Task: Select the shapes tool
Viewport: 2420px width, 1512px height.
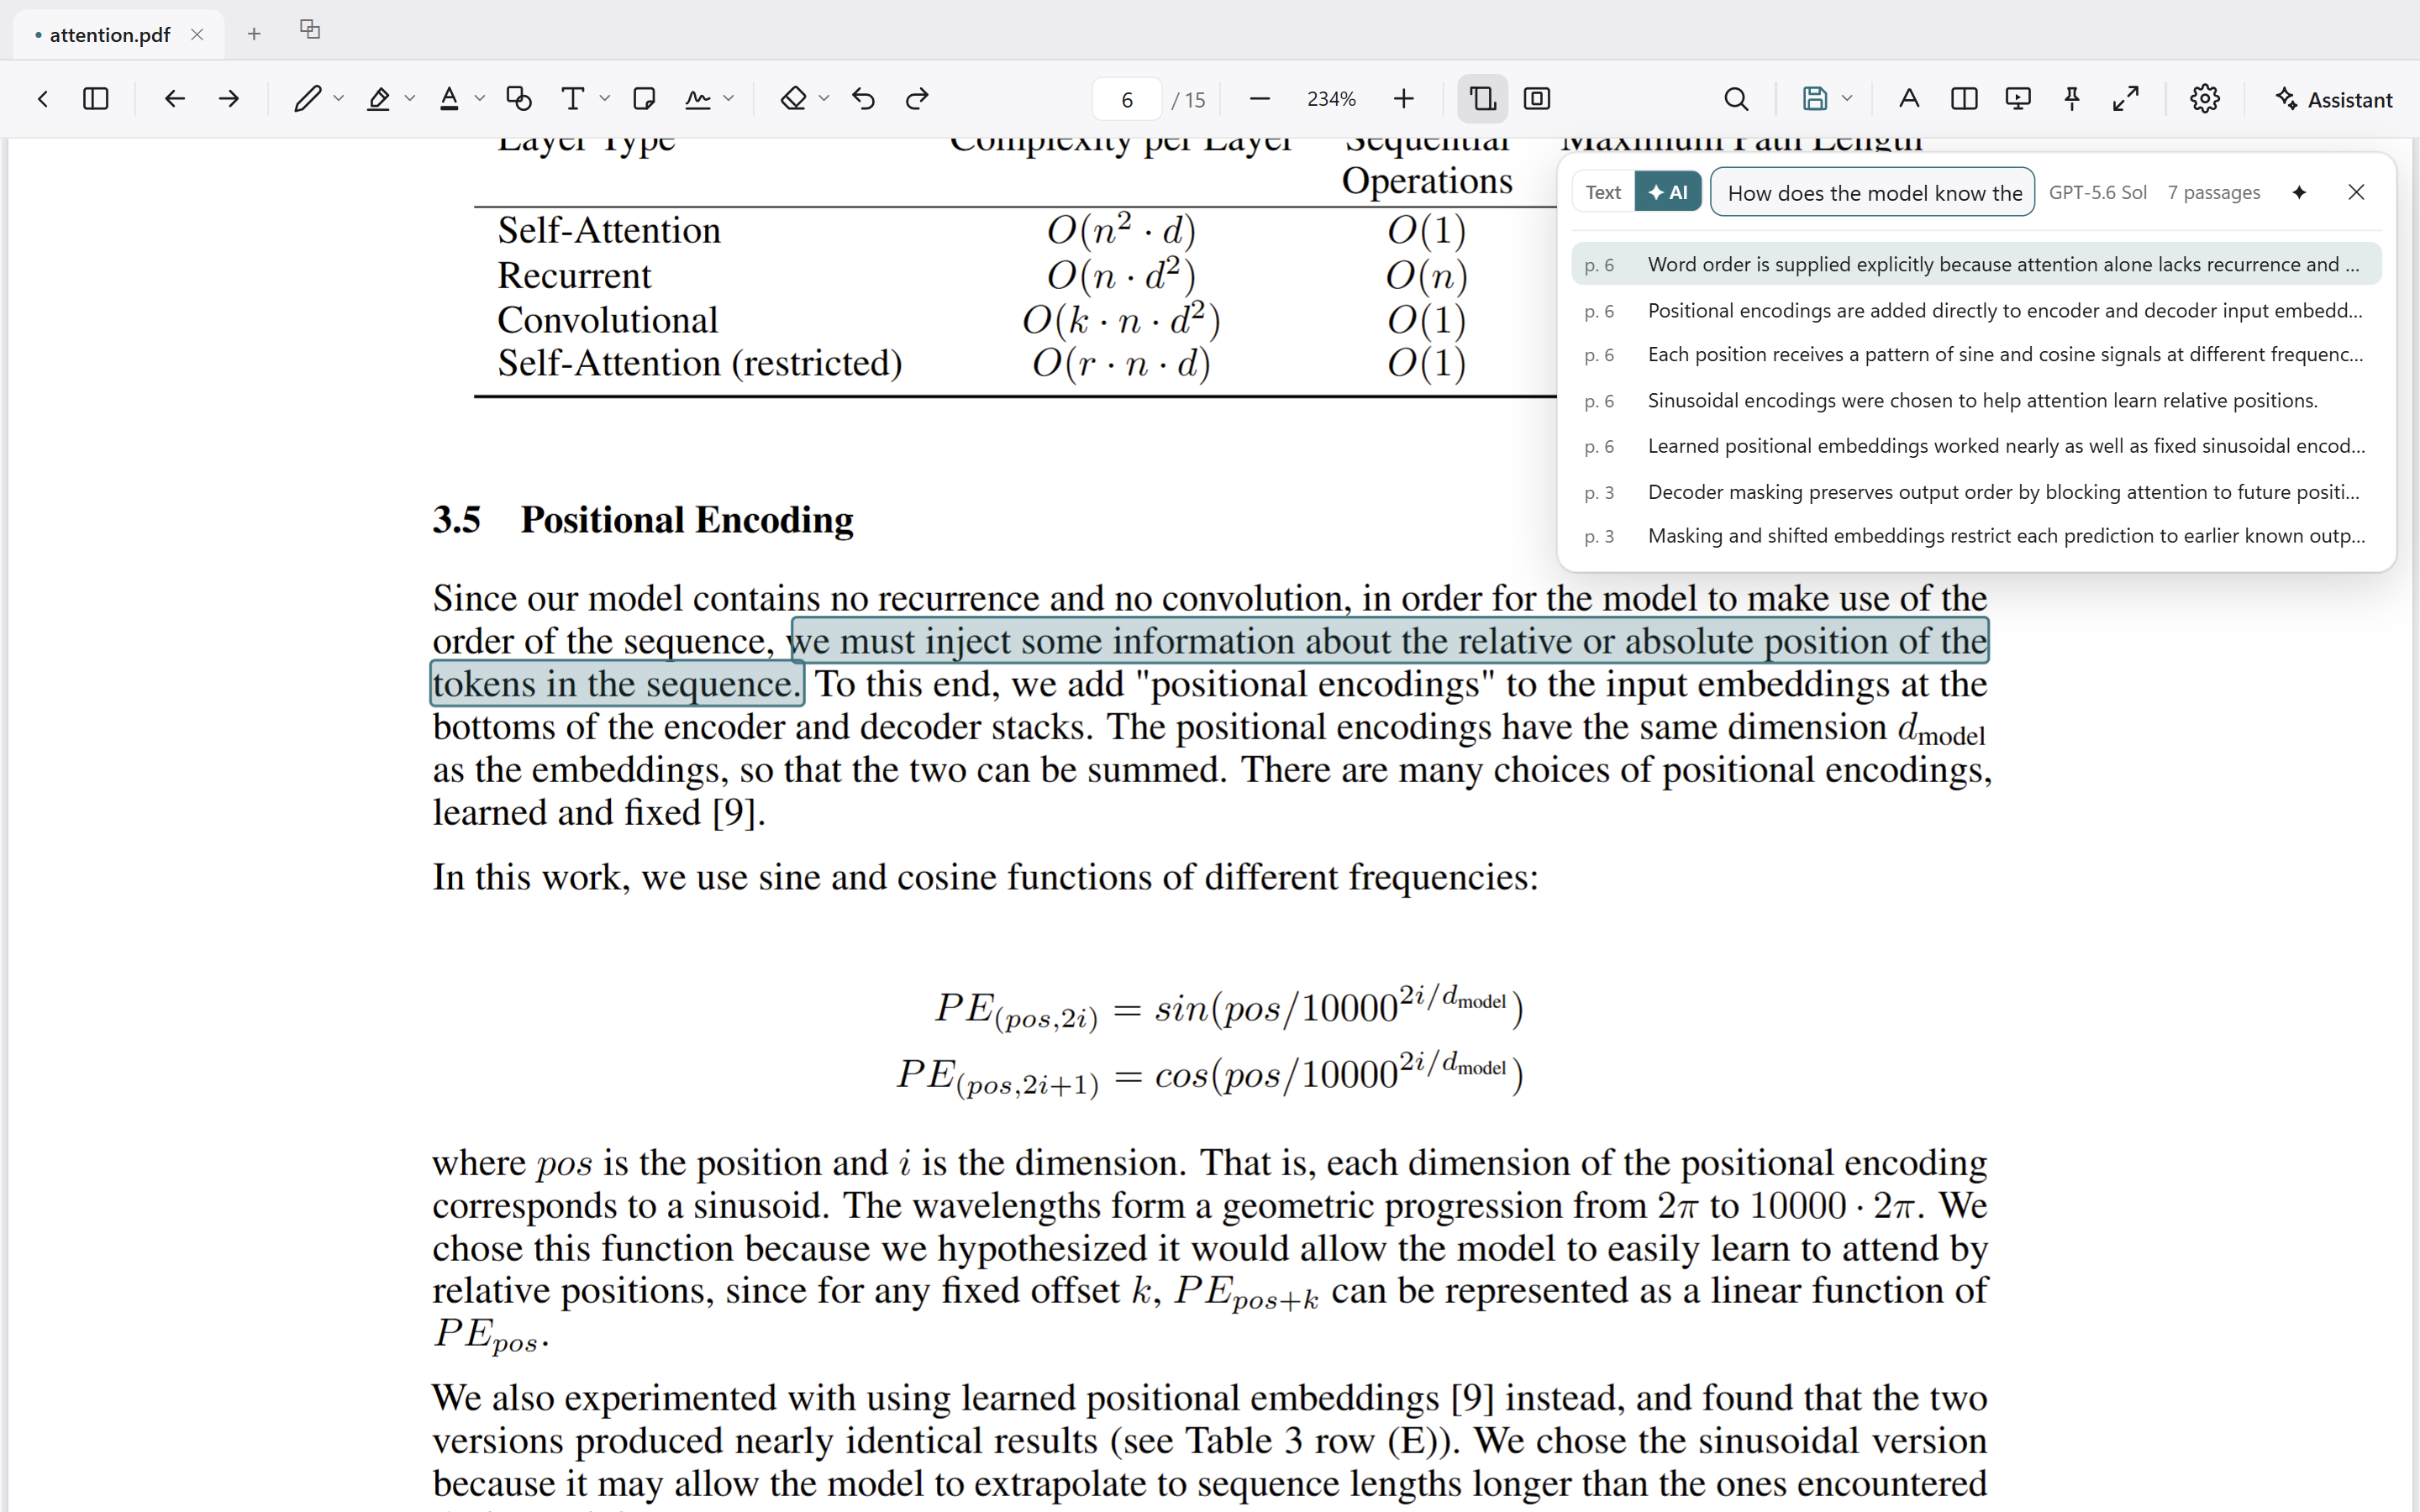Action: 519,99
